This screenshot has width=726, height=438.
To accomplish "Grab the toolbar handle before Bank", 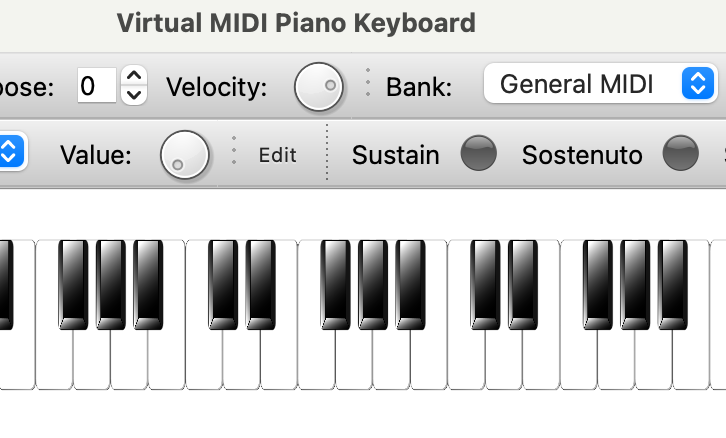I will coord(368,85).
